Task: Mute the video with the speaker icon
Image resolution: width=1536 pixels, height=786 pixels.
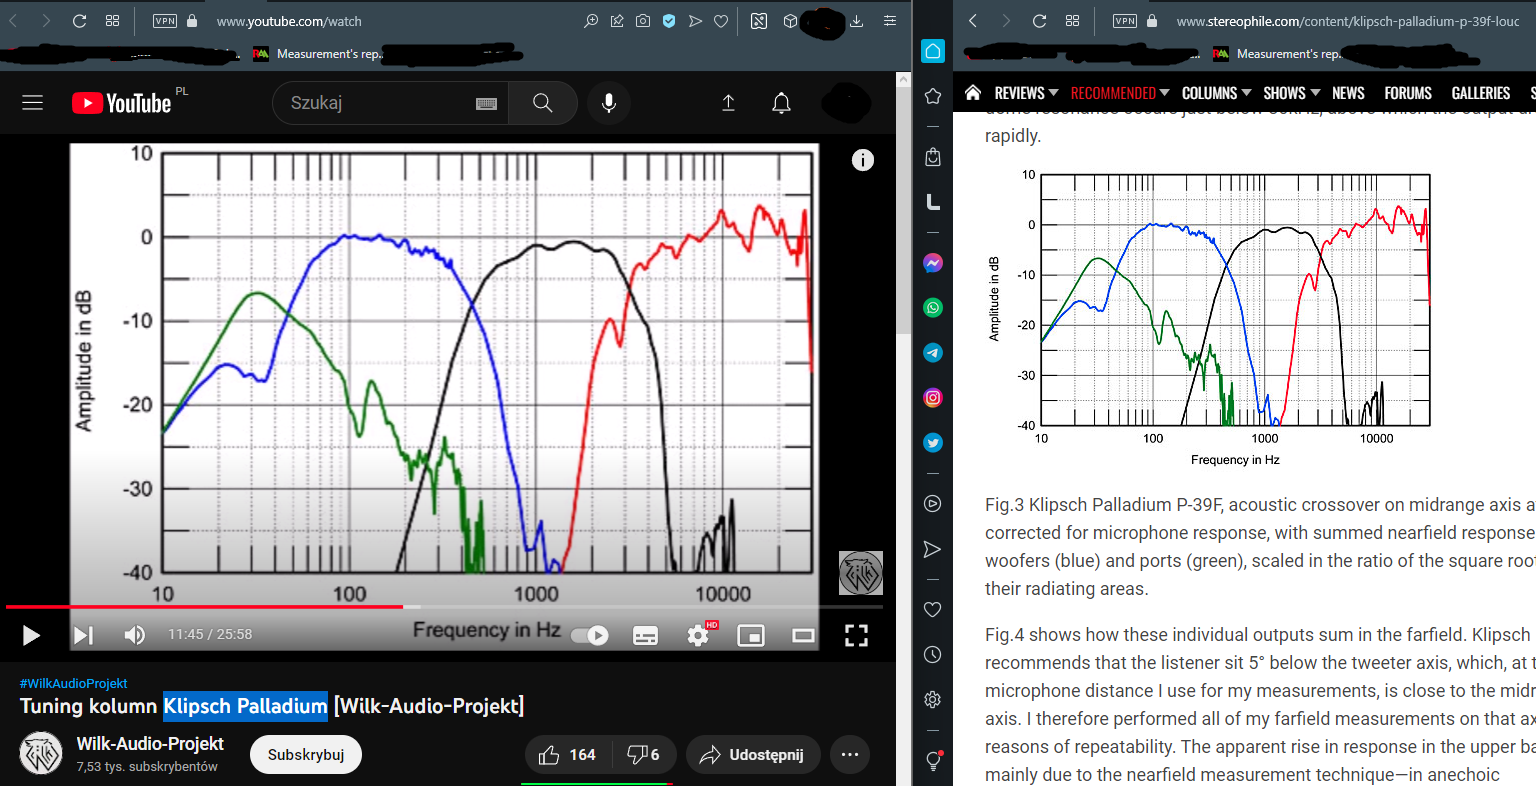Action: pyautogui.click(x=134, y=635)
